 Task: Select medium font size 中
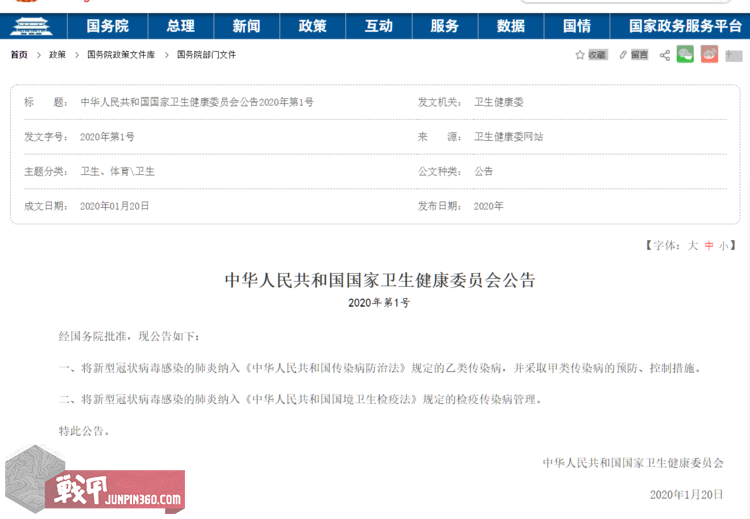tap(709, 245)
